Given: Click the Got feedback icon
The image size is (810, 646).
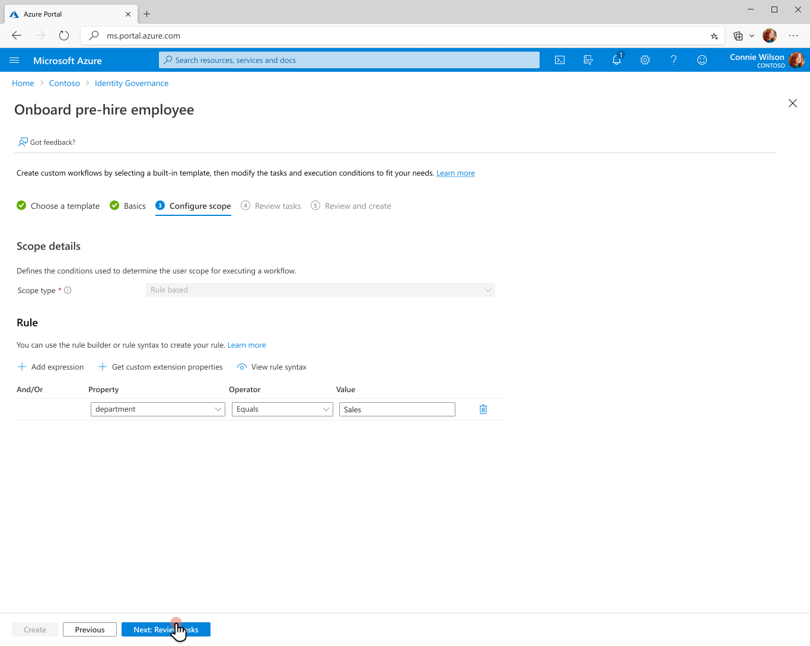Looking at the screenshot, I should (x=22, y=142).
